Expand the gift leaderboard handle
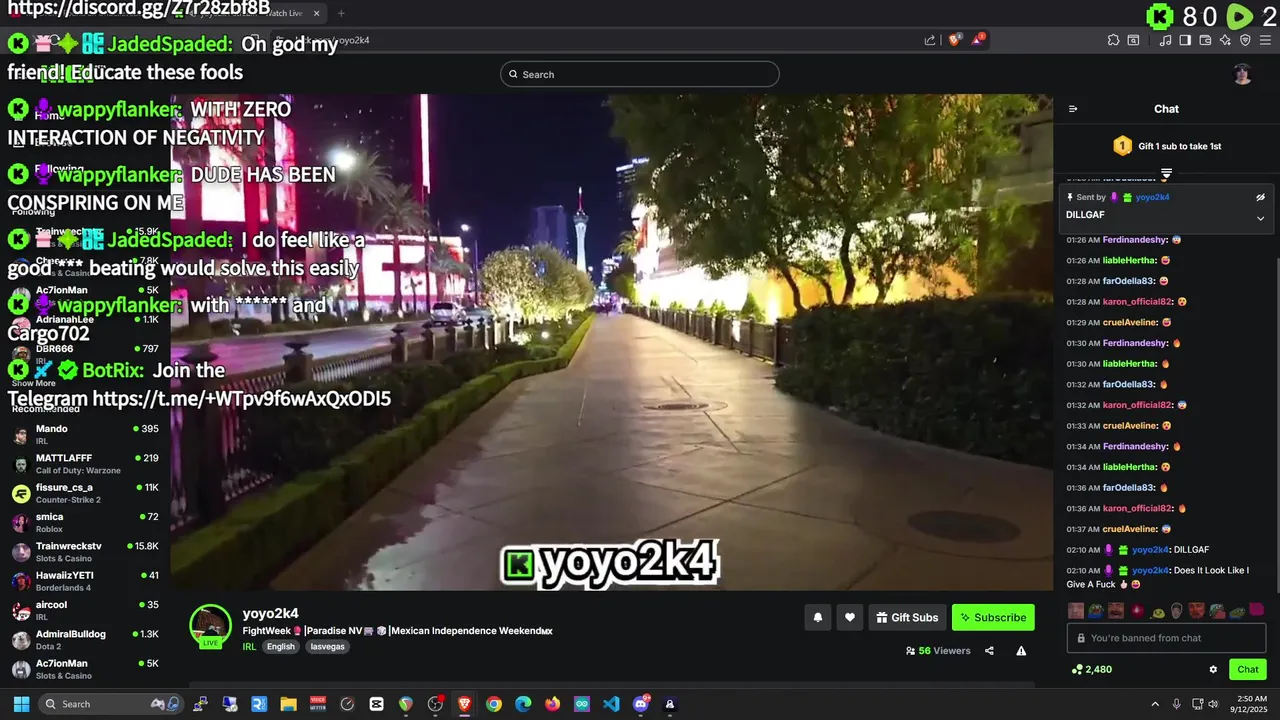This screenshot has height=720, width=1280. point(1166,174)
